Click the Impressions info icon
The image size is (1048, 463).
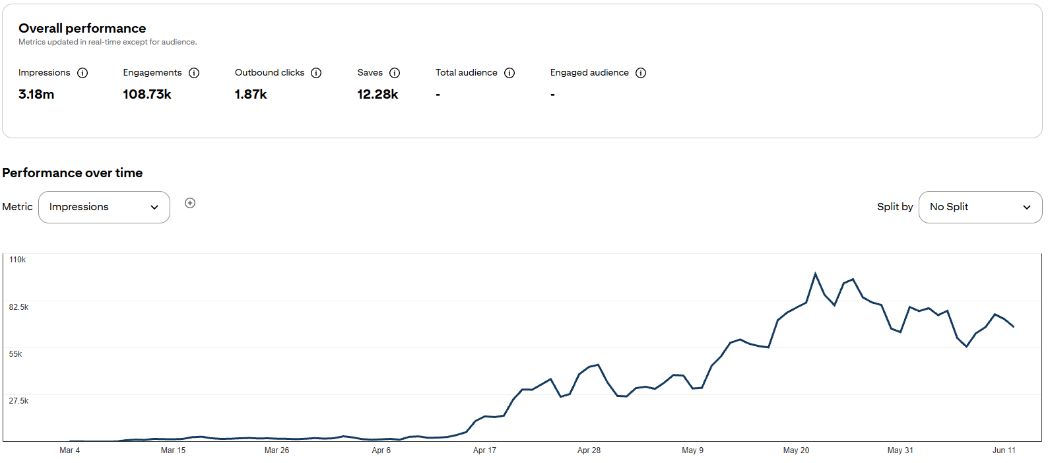coord(82,73)
